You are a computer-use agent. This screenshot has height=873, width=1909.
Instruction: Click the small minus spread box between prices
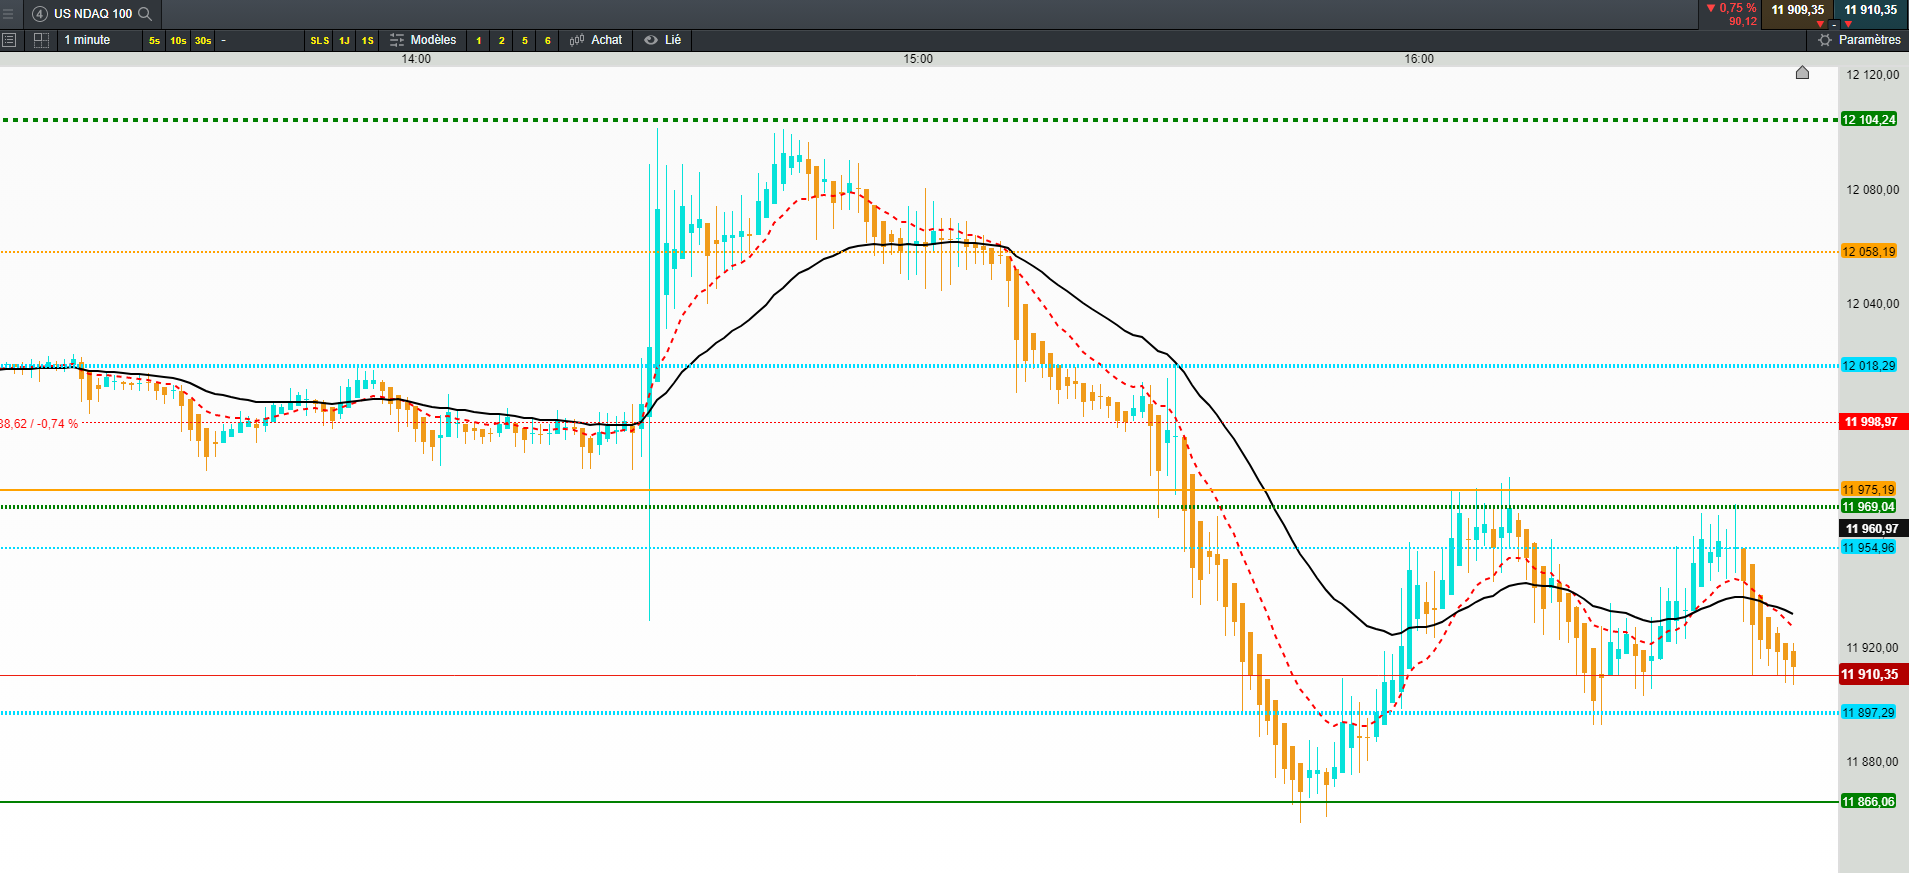click(1834, 23)
